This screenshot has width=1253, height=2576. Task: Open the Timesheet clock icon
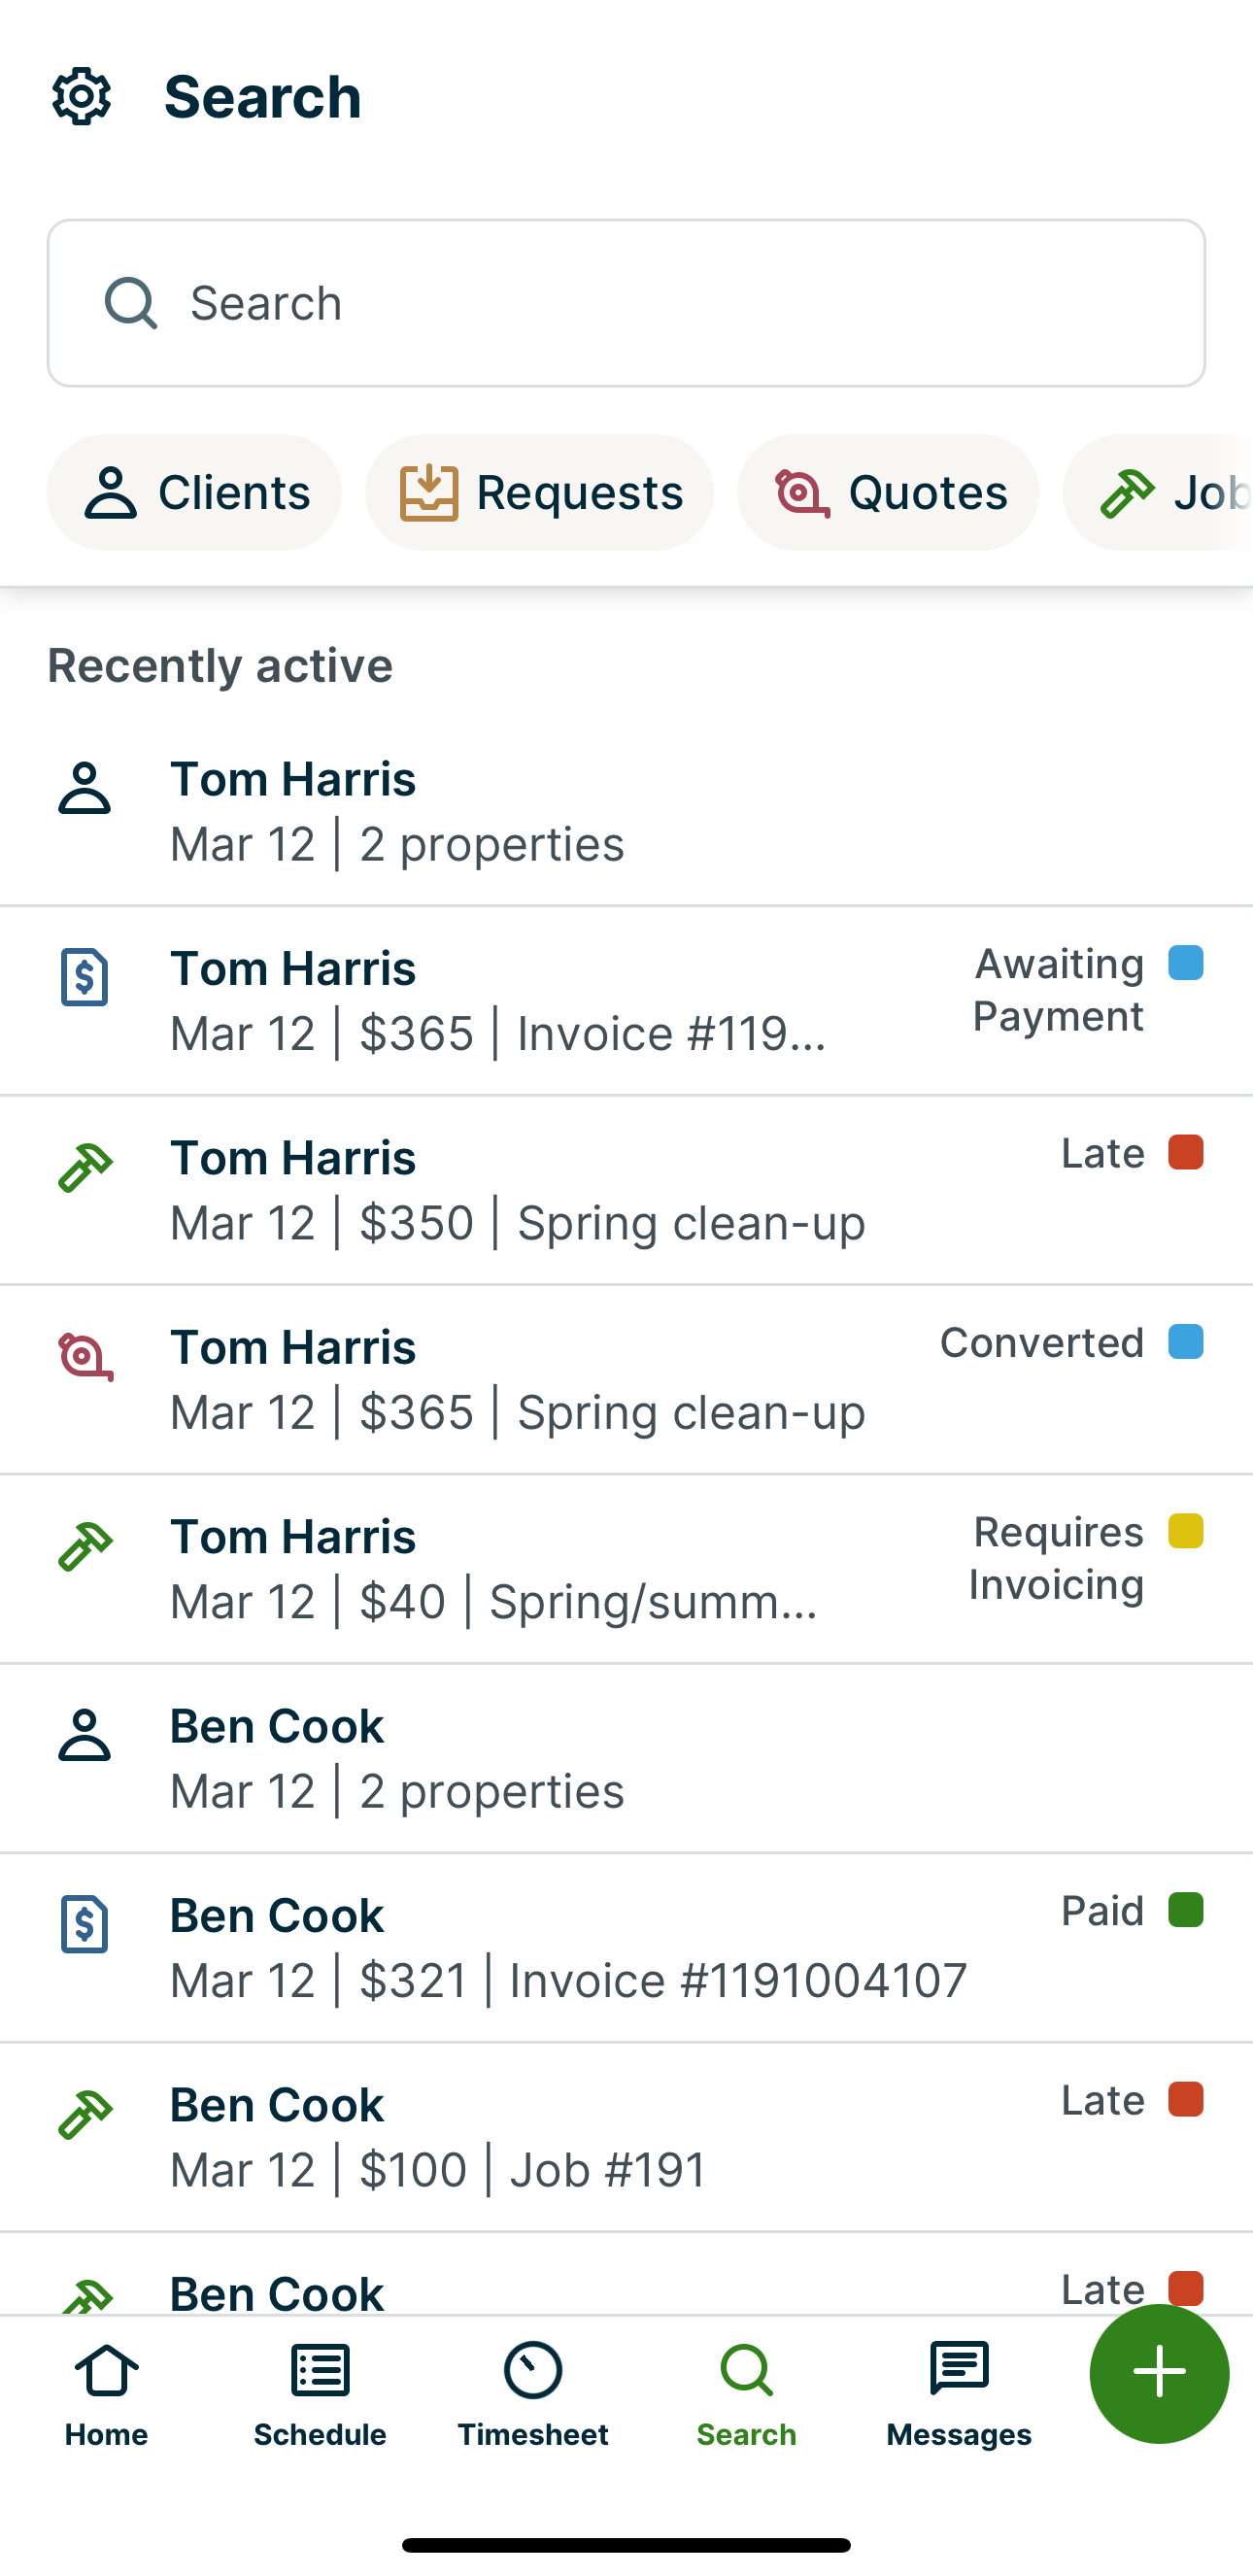[533, 2370]
